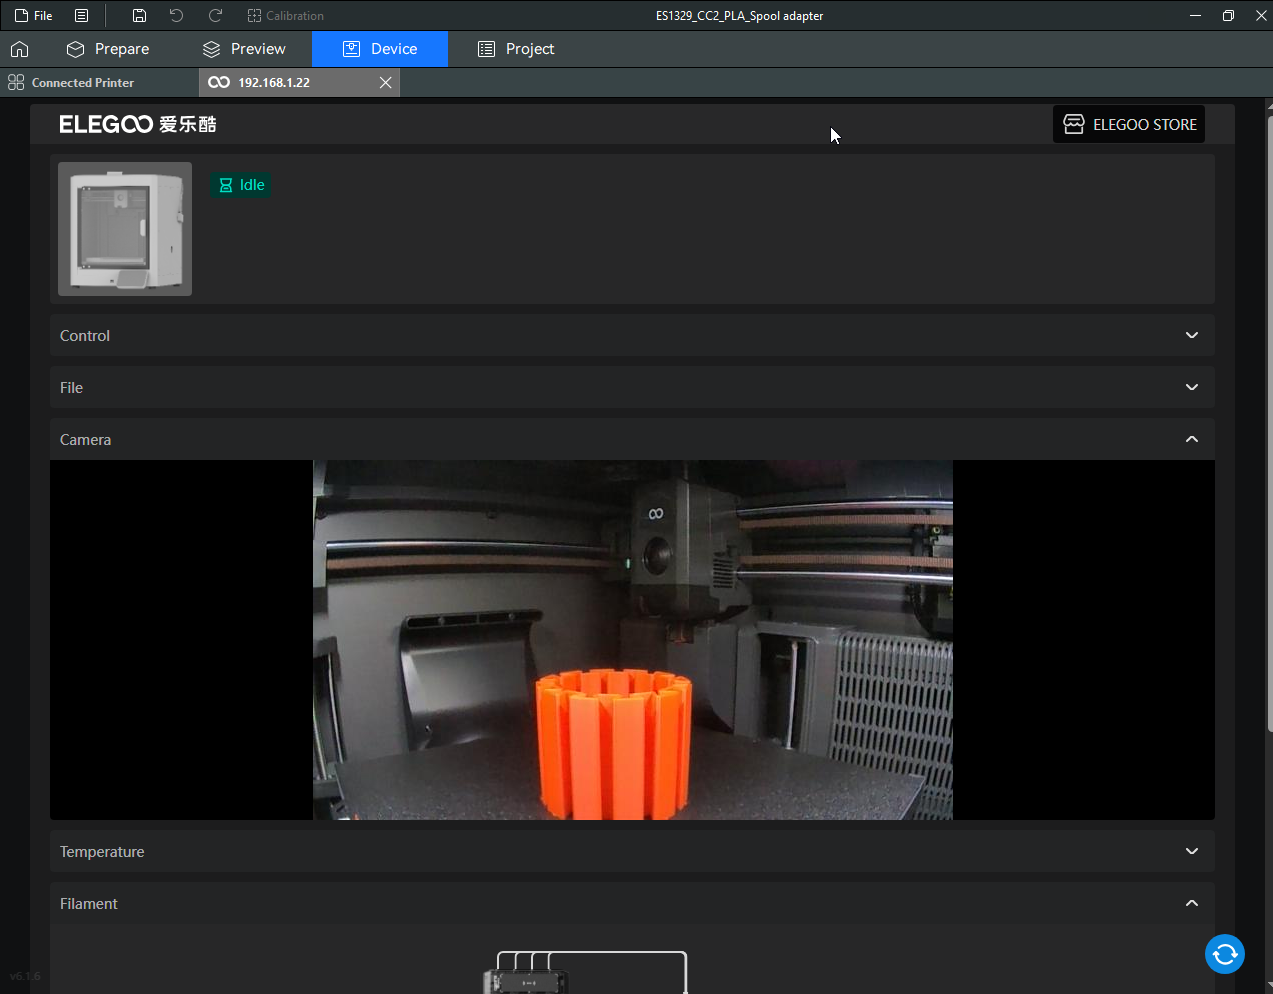Close the 192.168.1.22 printer tab

385,82
